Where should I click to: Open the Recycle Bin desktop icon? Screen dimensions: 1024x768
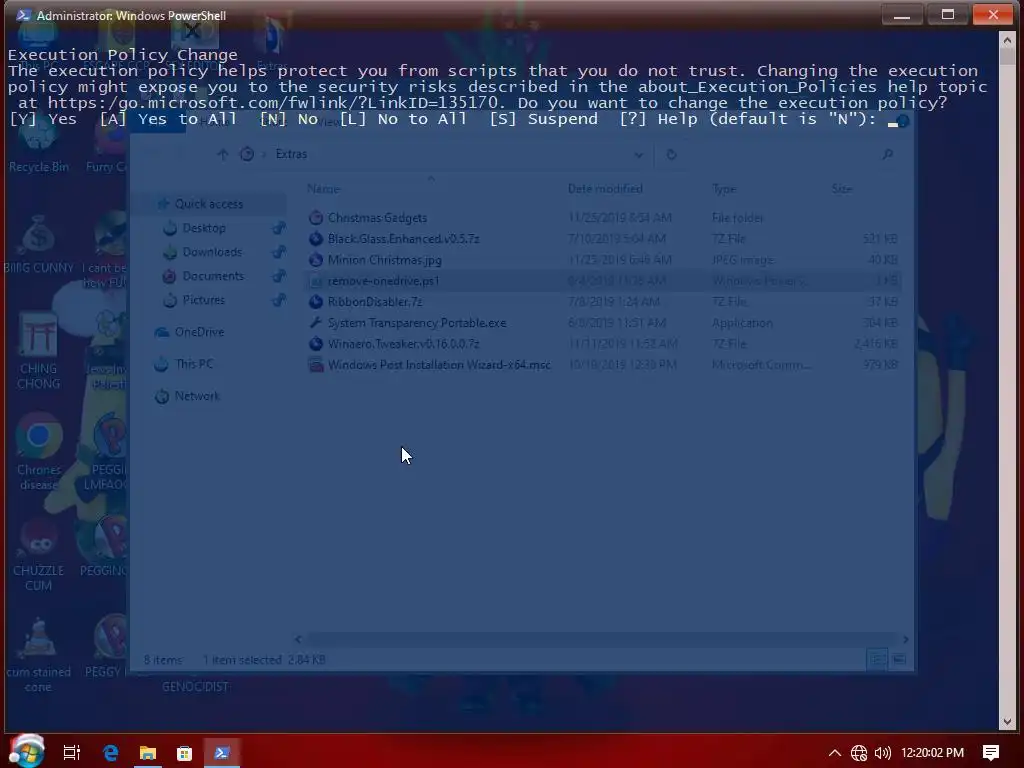point(39,145)
